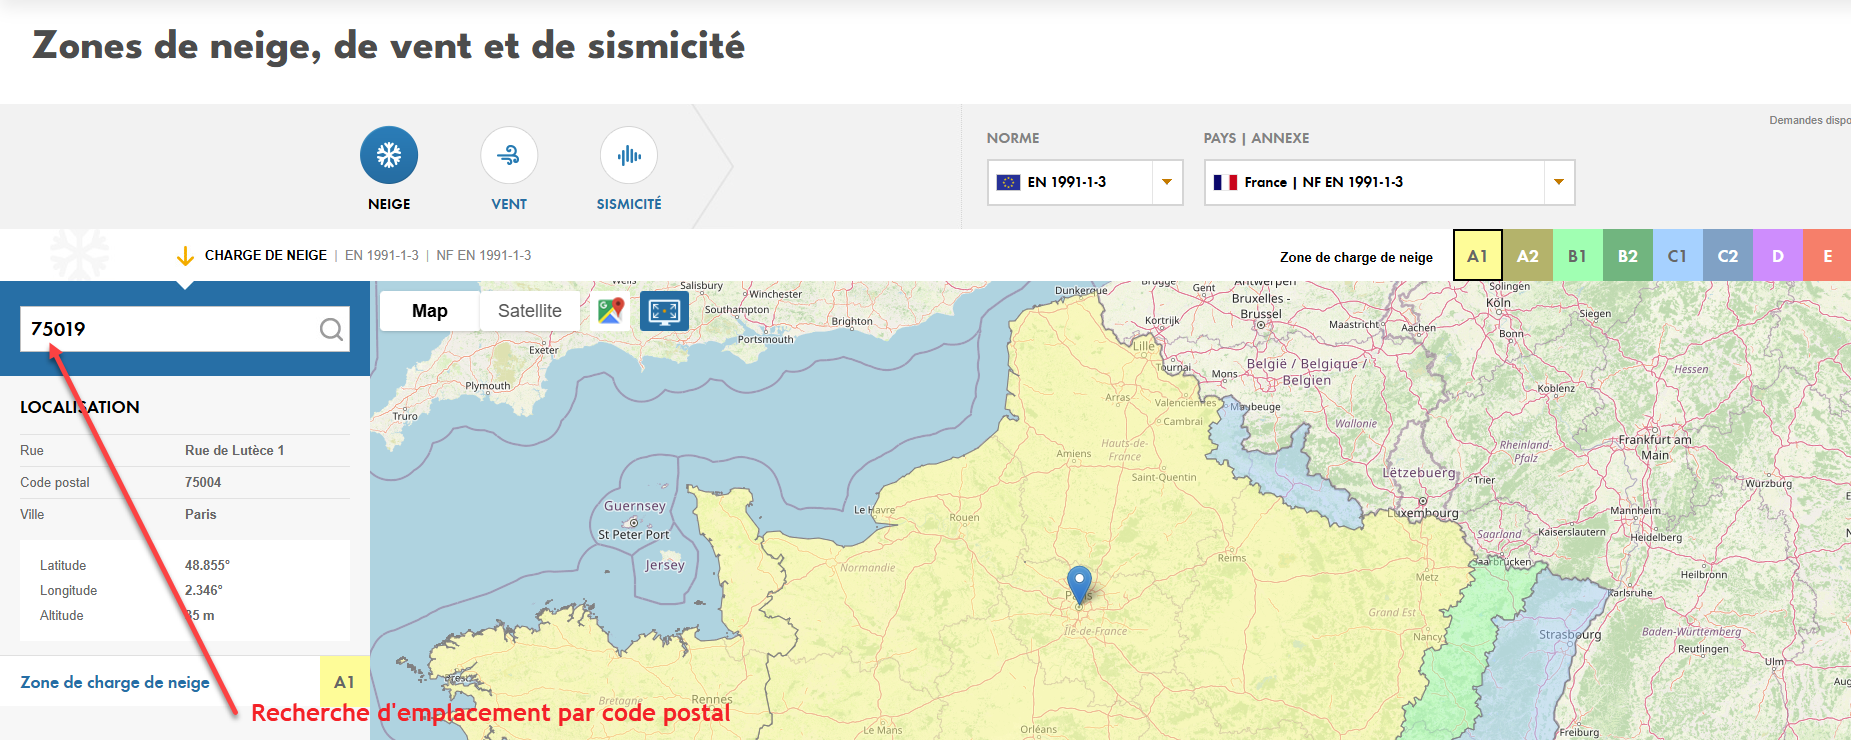Click the VENT label tab
Image resolution: width=1851 pixels, height=740 pixels.
click(509, 204)
